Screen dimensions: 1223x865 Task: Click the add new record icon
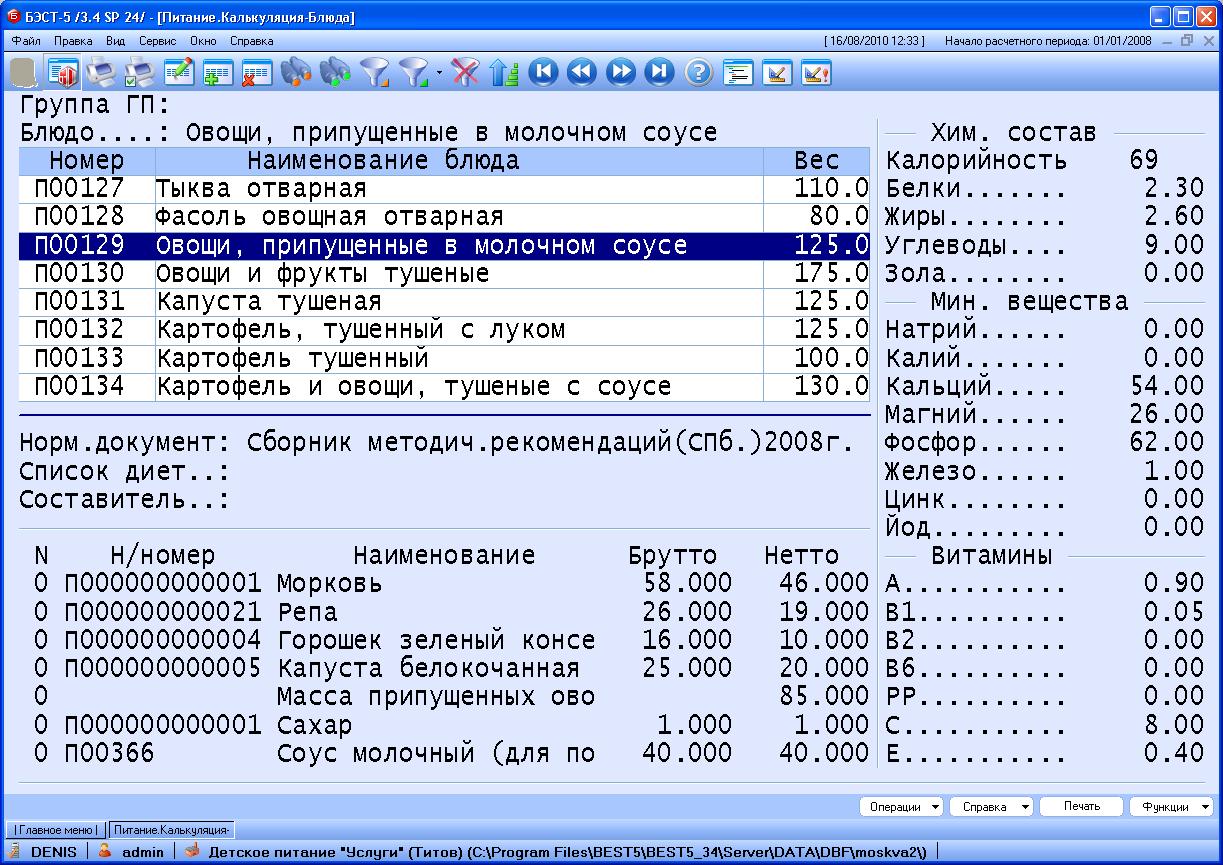coord(218,72)
